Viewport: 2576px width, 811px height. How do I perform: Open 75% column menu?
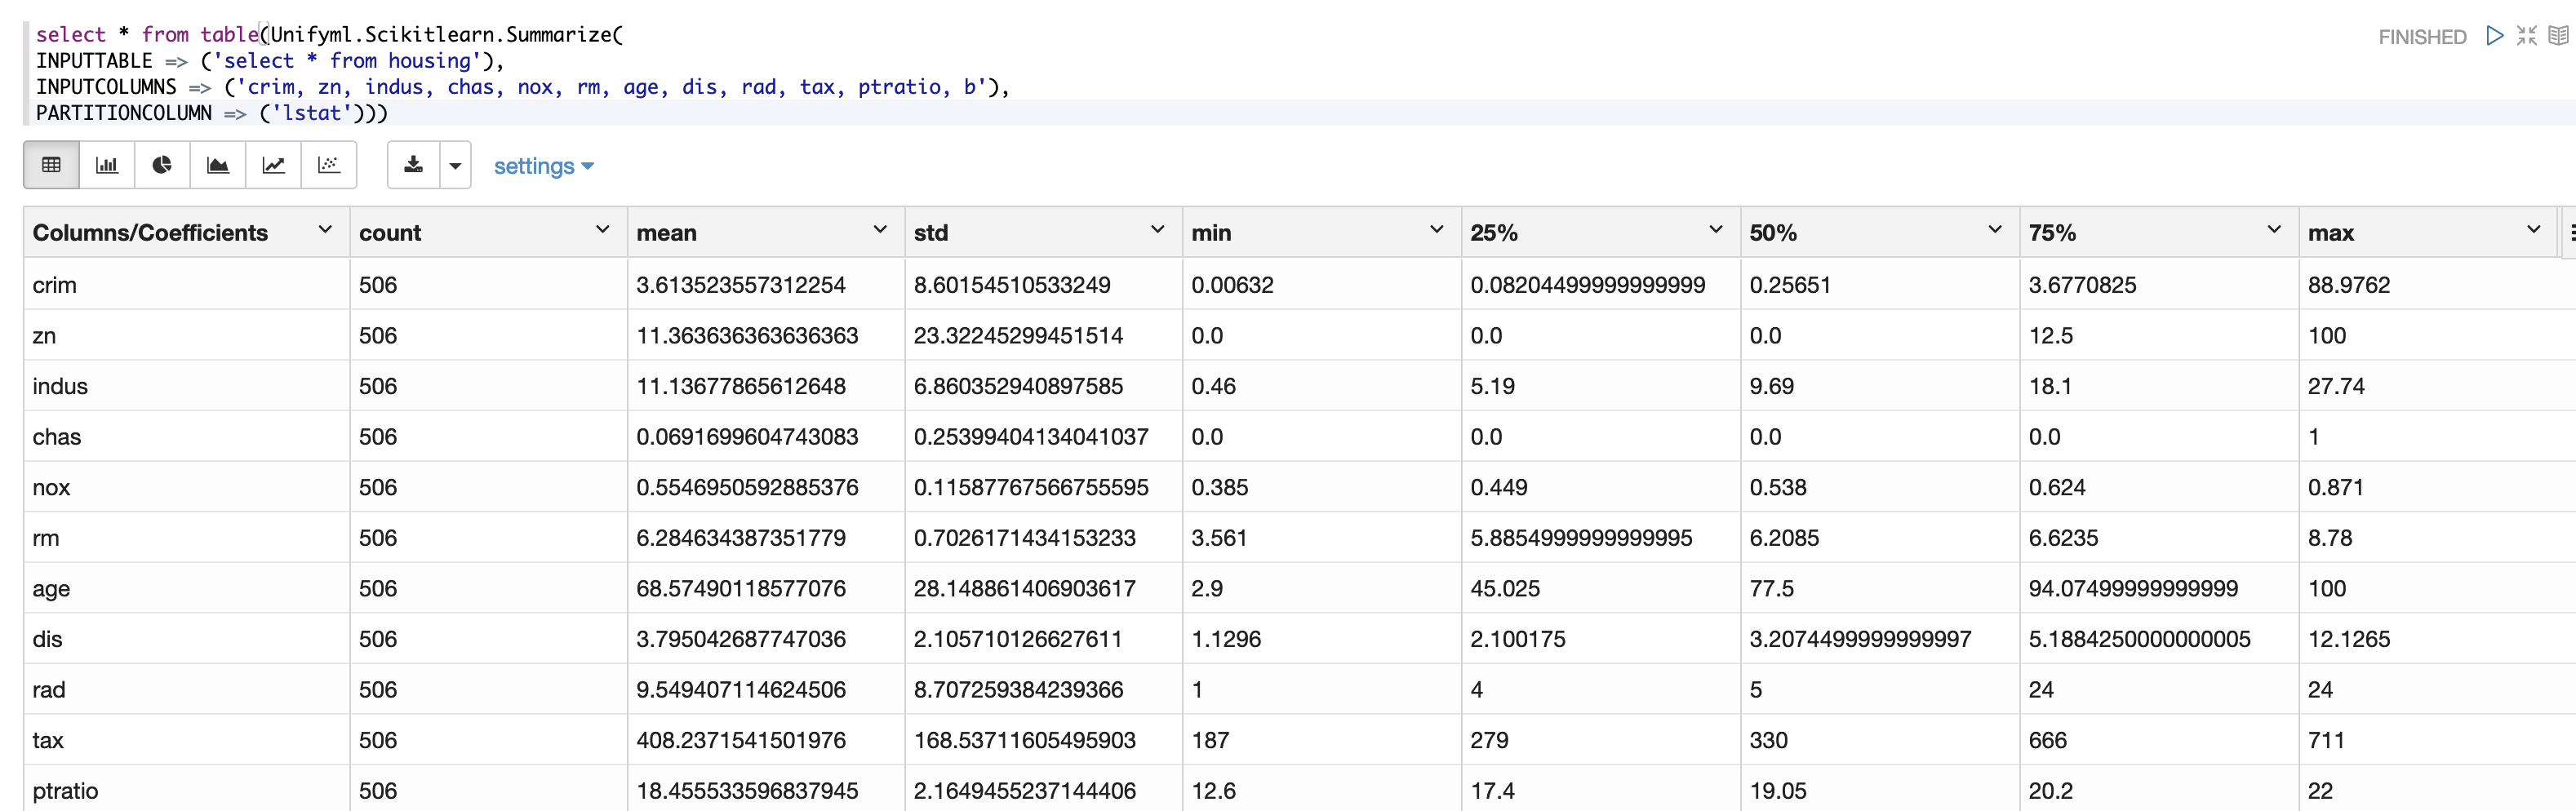2273,230
